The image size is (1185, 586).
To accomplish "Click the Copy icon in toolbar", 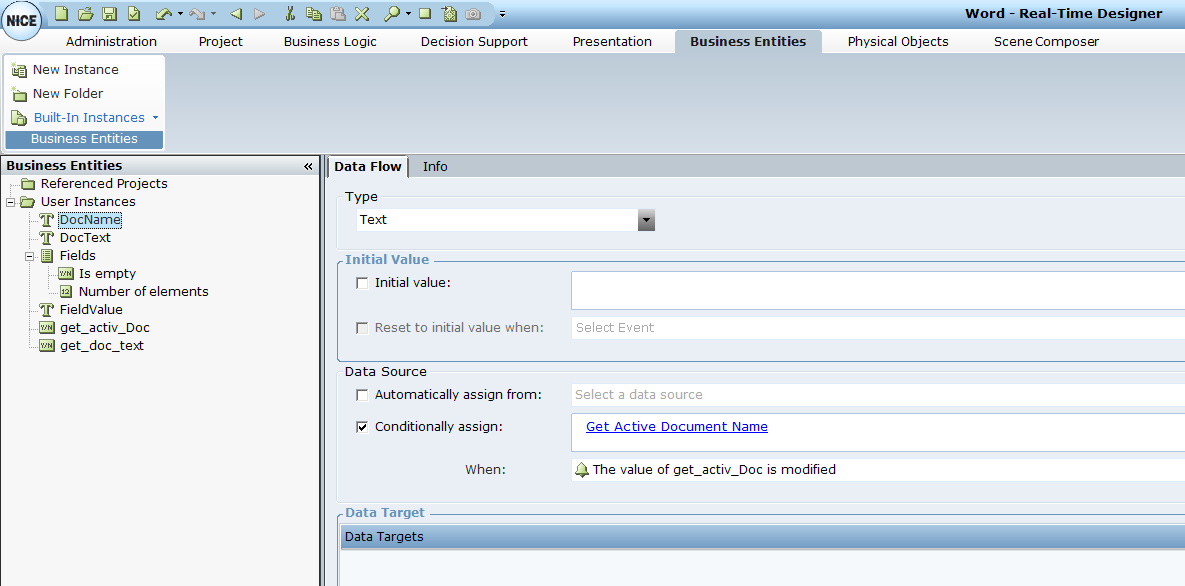I will [314, 13].
